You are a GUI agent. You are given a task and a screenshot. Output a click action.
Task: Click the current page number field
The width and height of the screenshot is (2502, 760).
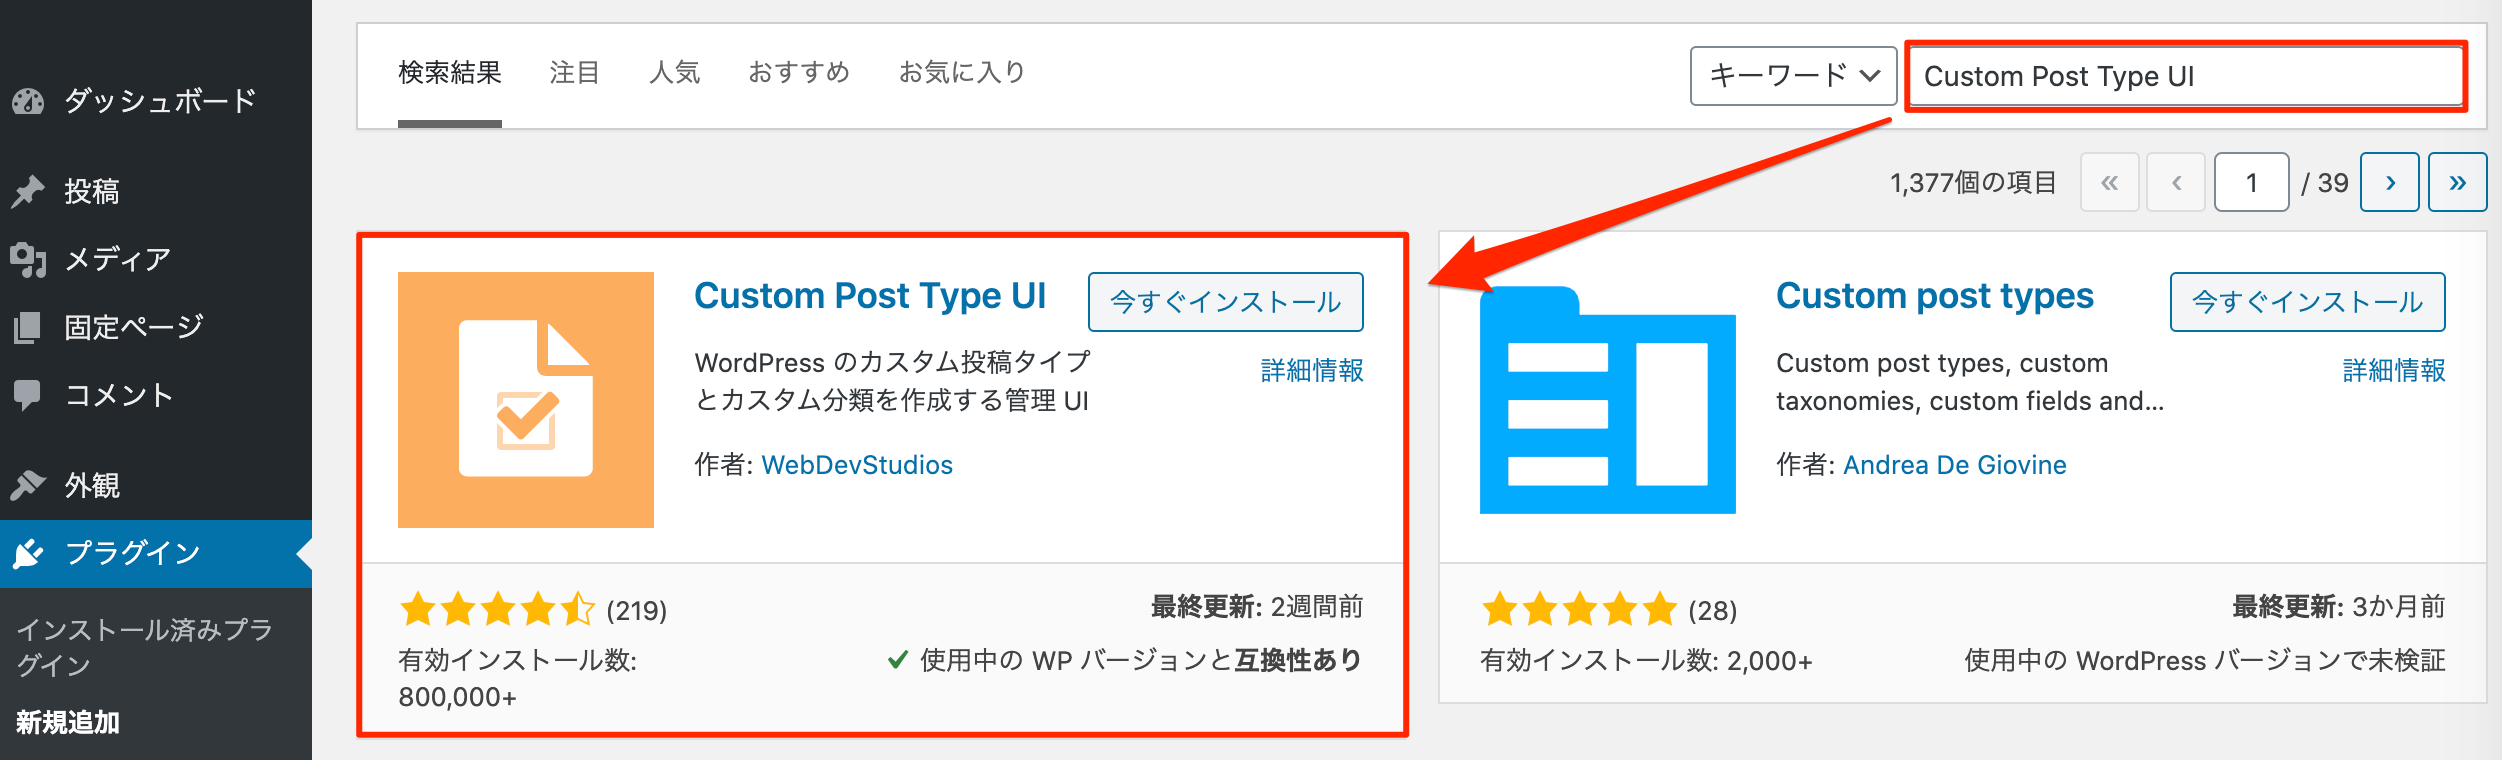pos(2251,182)
